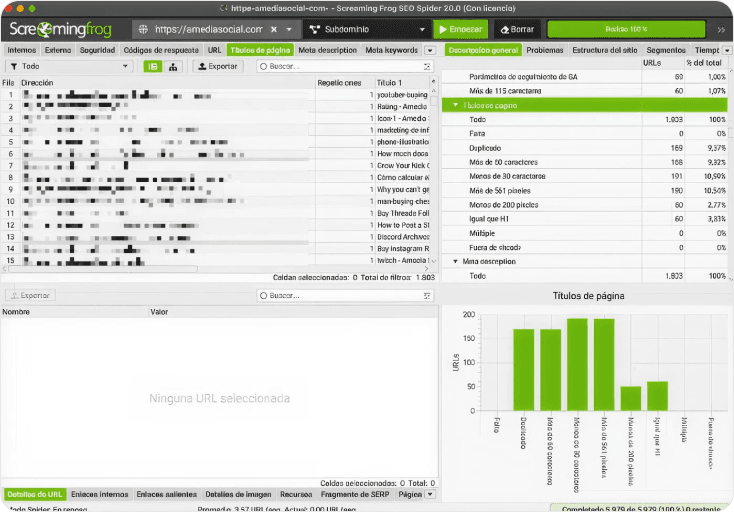Click the globe icon in URL bar
This screenshot has height=512, width=734.
tap(143, 29)
